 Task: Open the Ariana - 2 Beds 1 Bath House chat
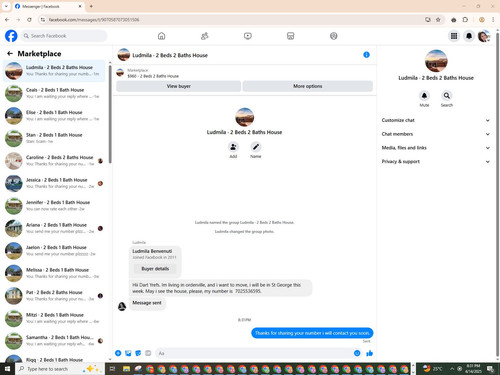coord(54,228)
